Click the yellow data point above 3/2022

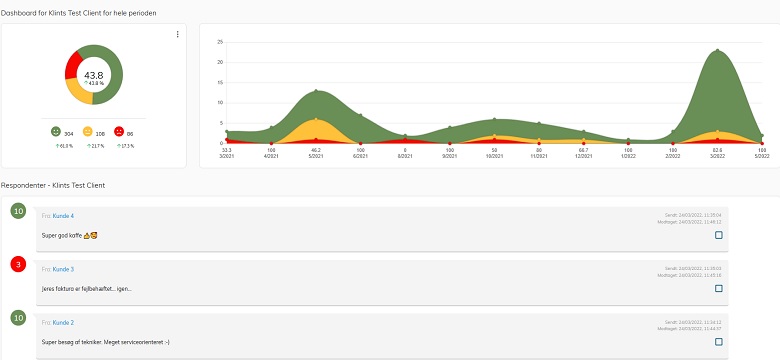tap(717, 132)
